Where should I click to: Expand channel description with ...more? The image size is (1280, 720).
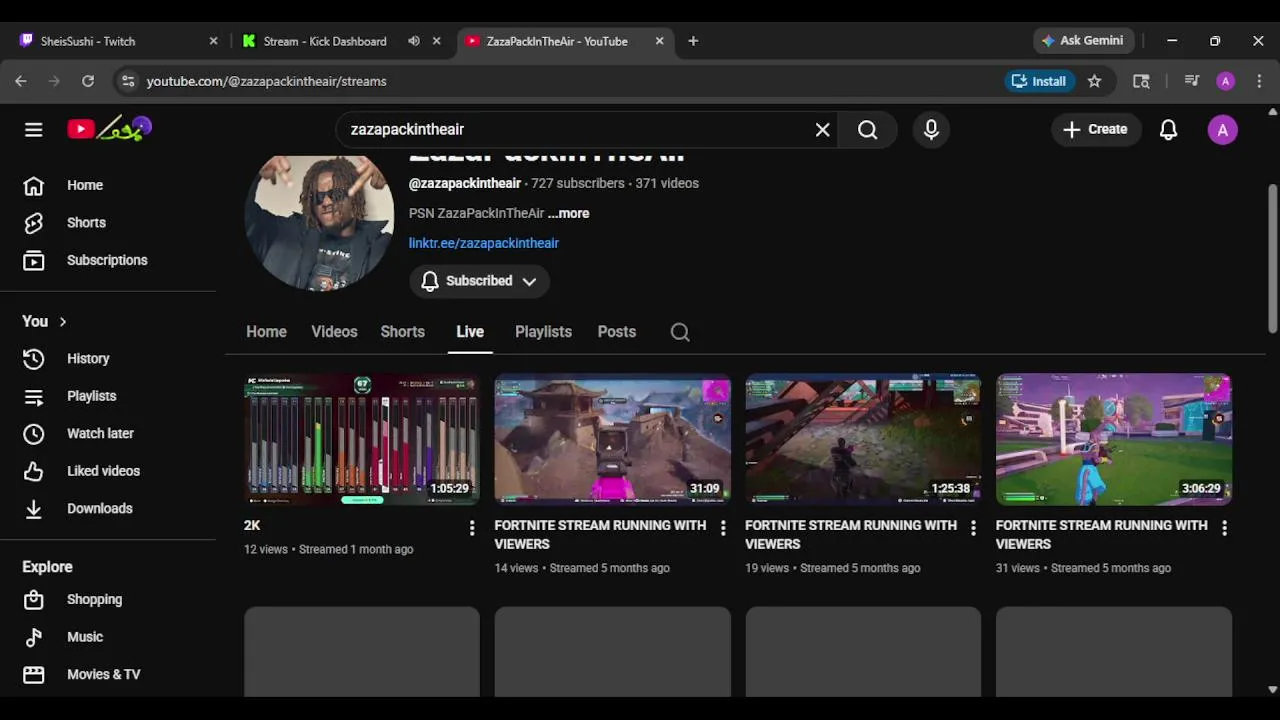click(568, 213)
